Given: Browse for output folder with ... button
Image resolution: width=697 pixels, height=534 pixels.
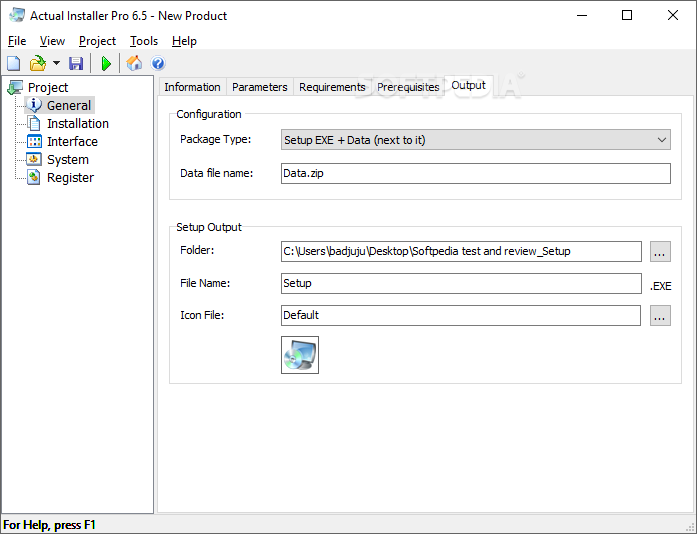Looking at the screenshot, I should [x=660, y=252].
